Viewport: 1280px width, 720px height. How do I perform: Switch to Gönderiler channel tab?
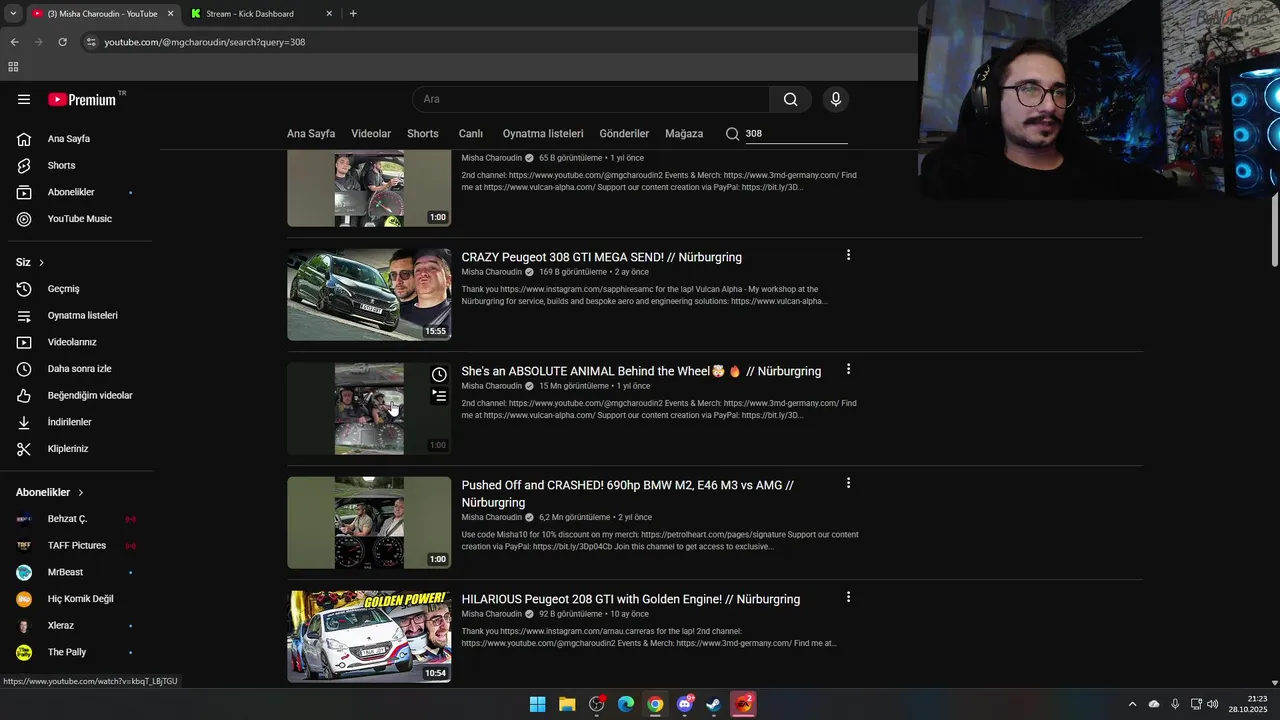point(624,133)
